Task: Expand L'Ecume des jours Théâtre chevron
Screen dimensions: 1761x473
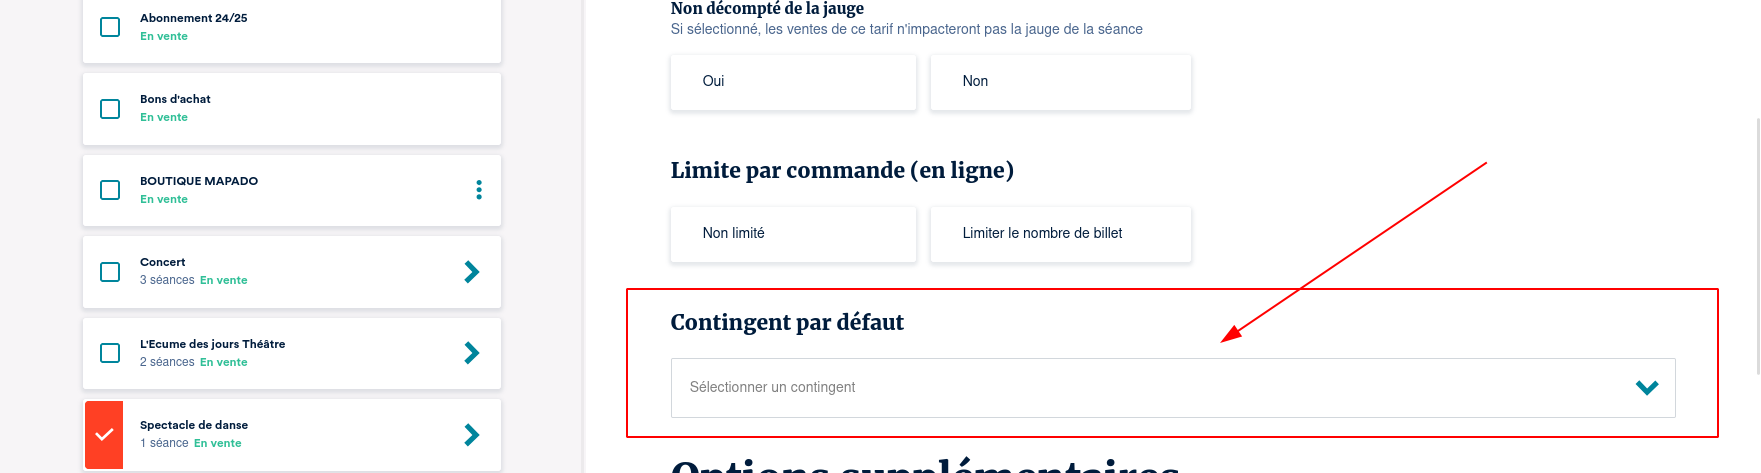Action: coord(472,353)
